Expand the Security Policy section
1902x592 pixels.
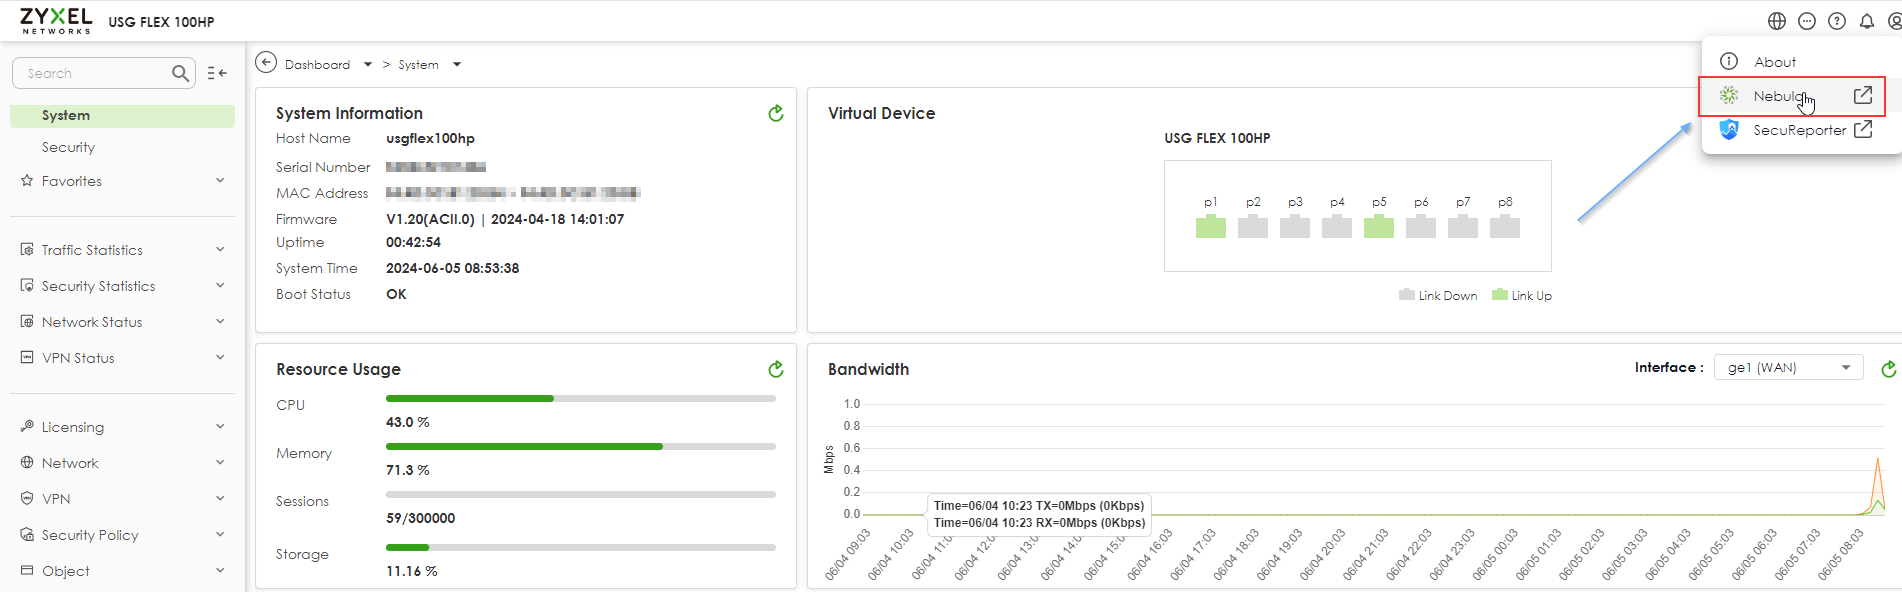tap(122, 535)
